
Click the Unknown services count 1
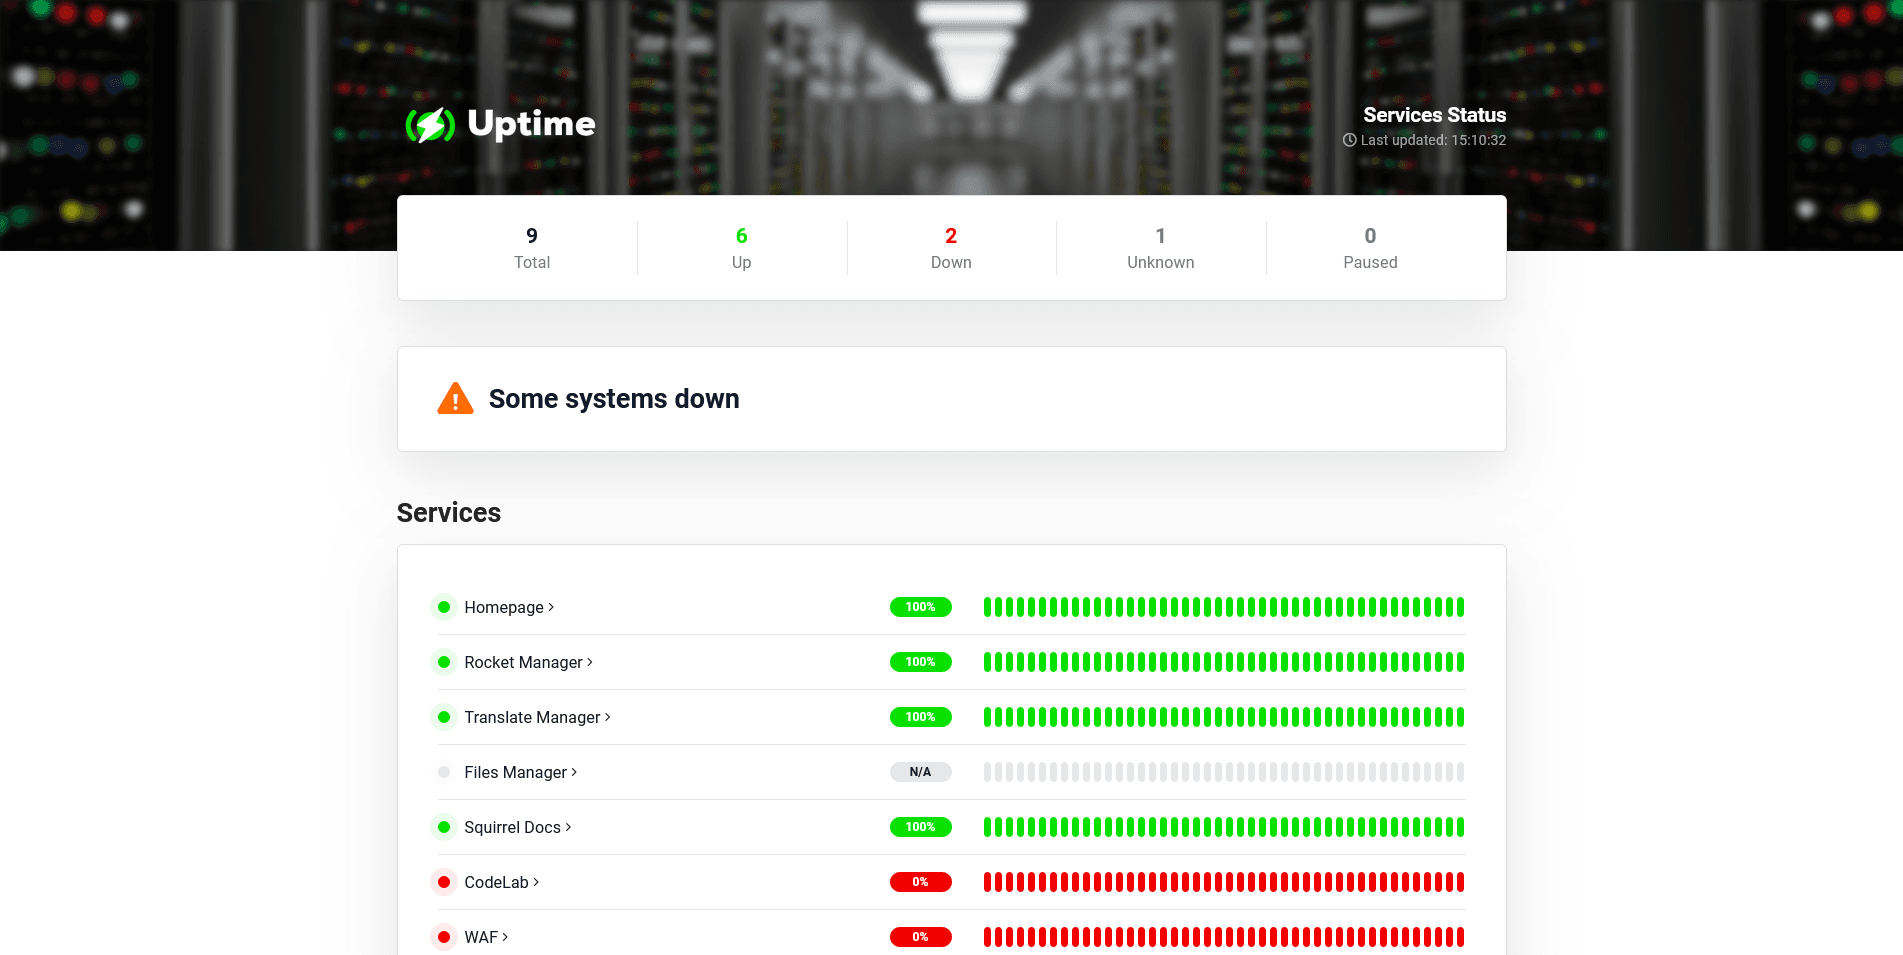tap(1161, 236)
